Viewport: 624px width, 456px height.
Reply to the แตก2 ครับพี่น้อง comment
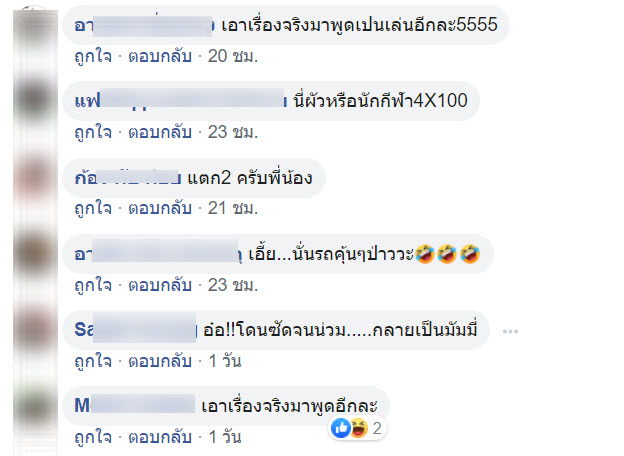click(x=160, y=209)
